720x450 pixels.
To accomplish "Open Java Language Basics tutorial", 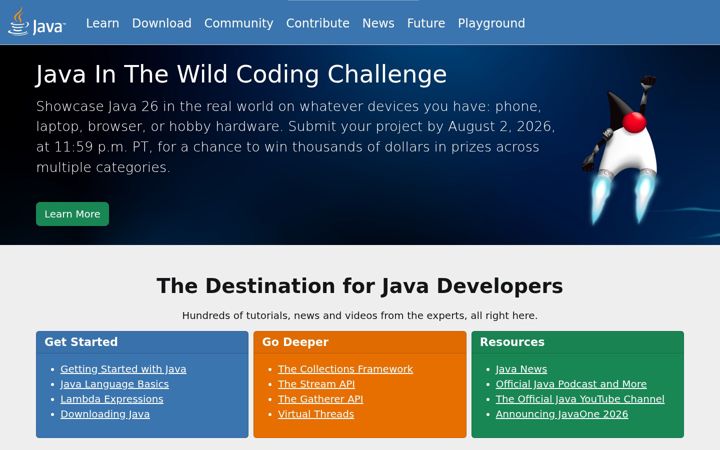I will pyautogui.click(x=115, y=384).
